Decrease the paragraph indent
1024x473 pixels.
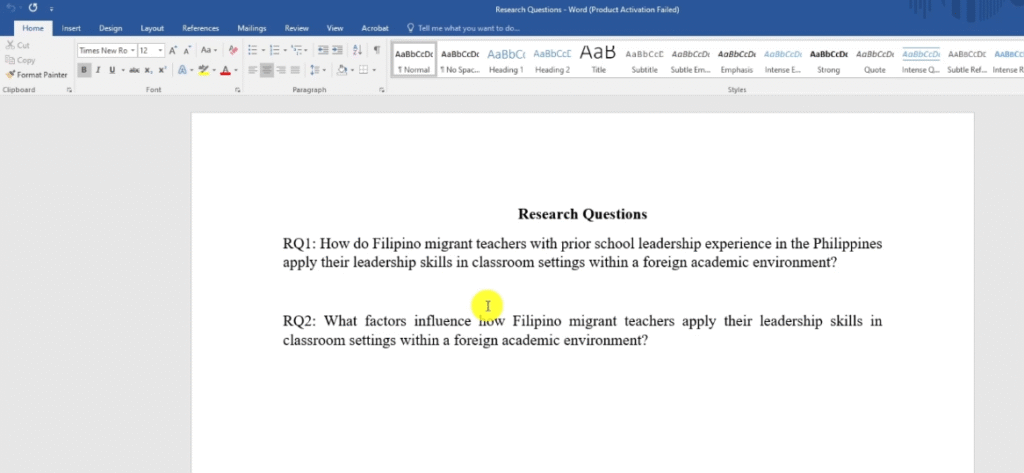[x=322, y=50]
